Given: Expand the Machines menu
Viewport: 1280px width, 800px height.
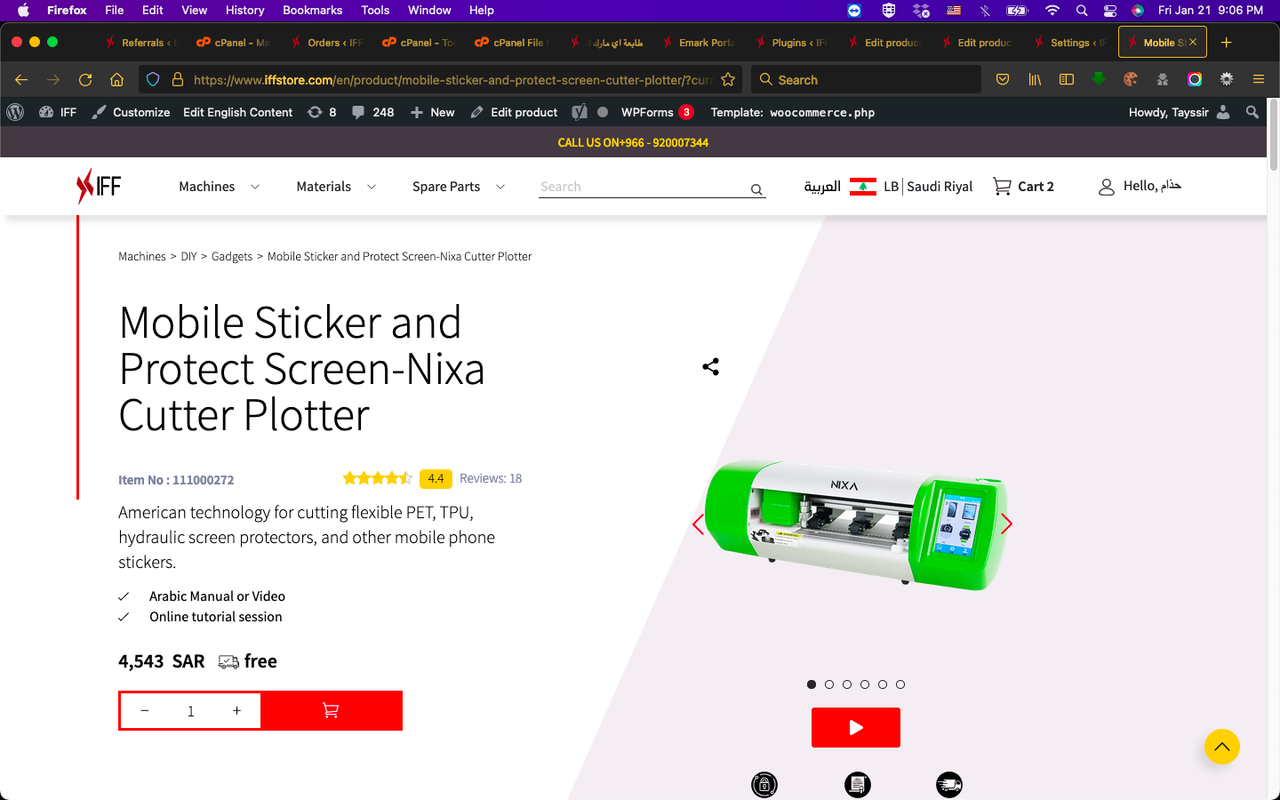Looking at the screenshot, I should 219,186.
